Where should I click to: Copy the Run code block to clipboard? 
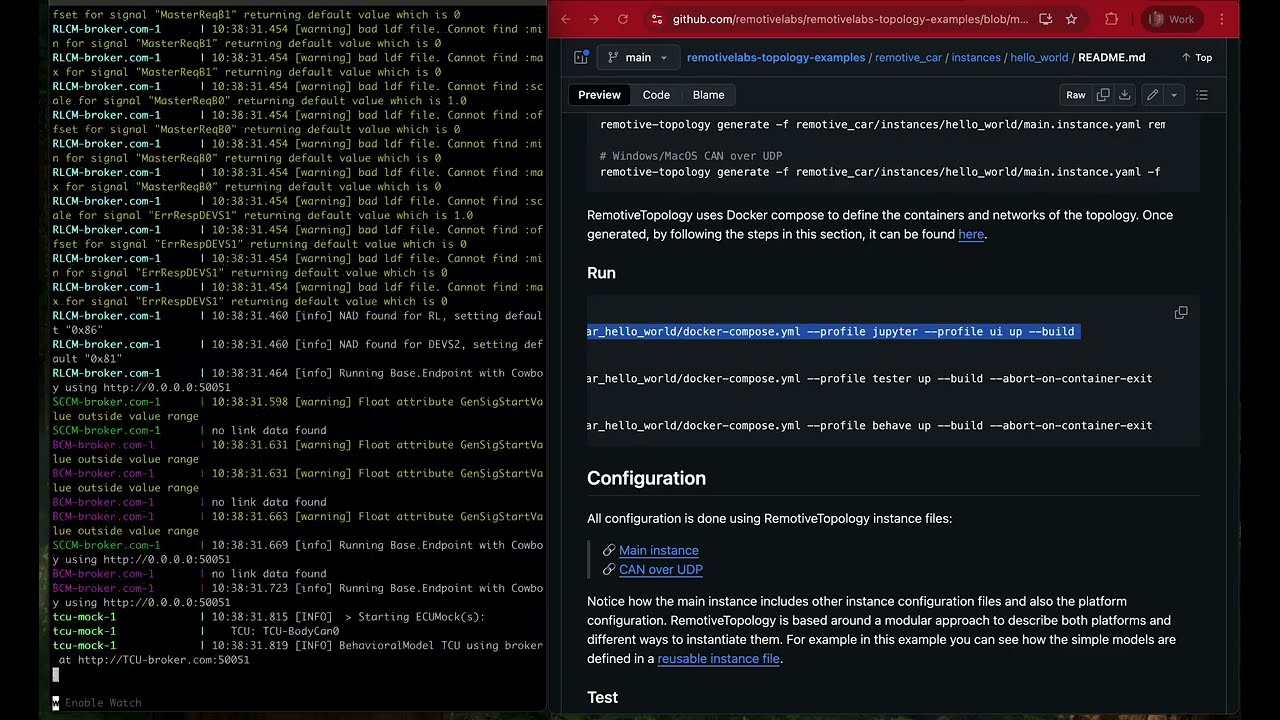point(1181,313)
